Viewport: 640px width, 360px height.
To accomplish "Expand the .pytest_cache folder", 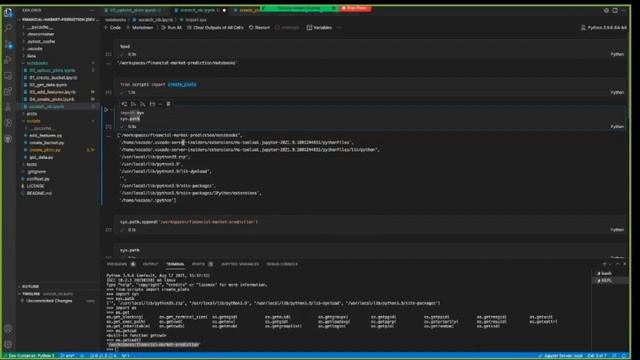I will pyautogui.click(x=41, y=42).
